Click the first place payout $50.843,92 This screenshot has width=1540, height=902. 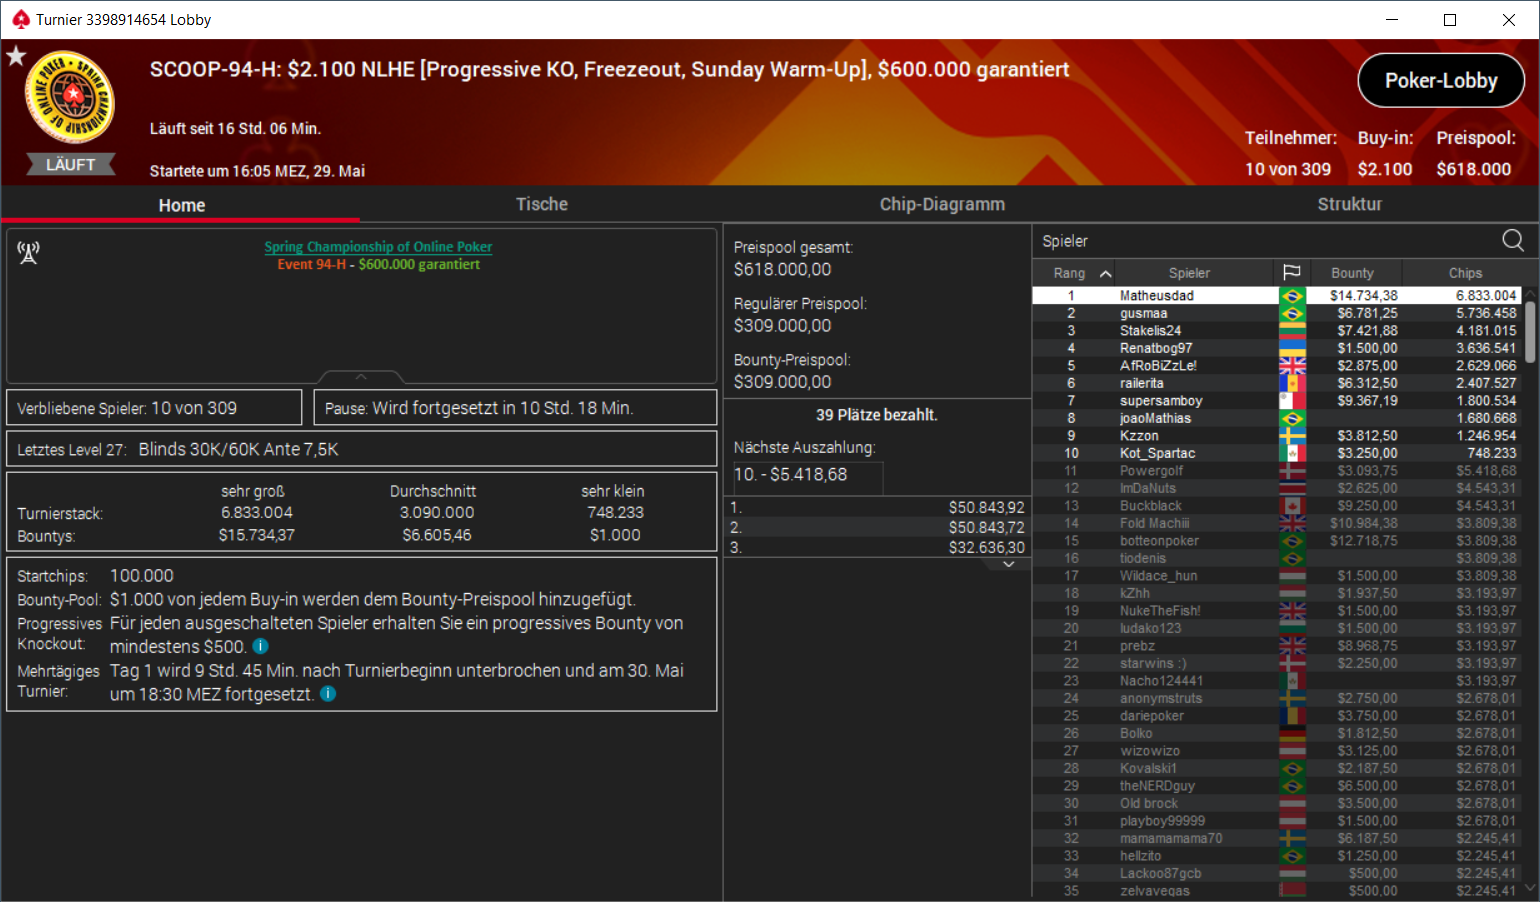(986, 507)
